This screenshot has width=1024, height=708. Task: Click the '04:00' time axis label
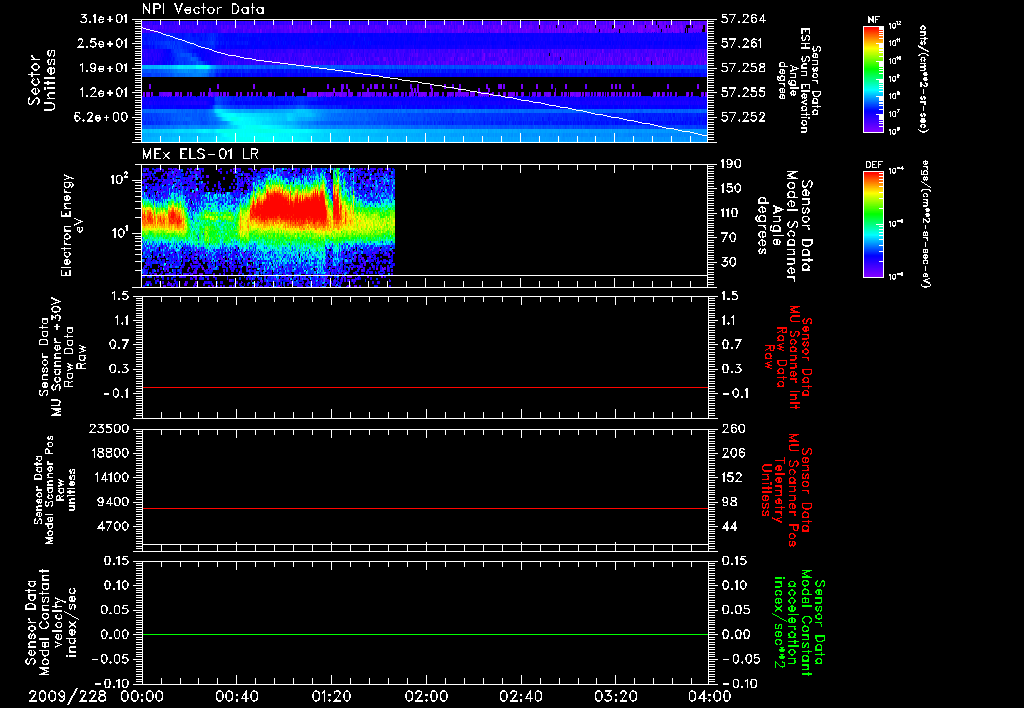click(x=710, y=696)
